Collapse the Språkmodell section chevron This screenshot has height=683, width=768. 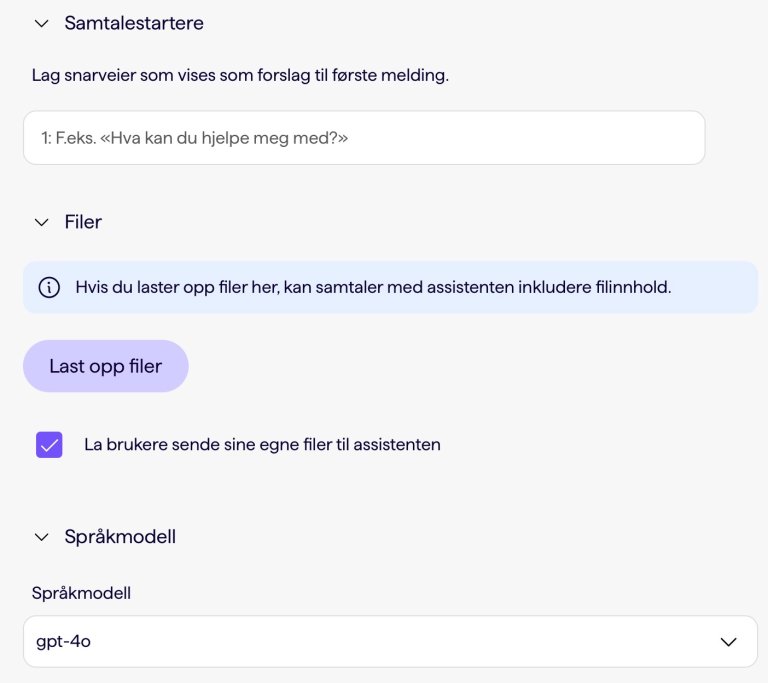coord(41,537)
